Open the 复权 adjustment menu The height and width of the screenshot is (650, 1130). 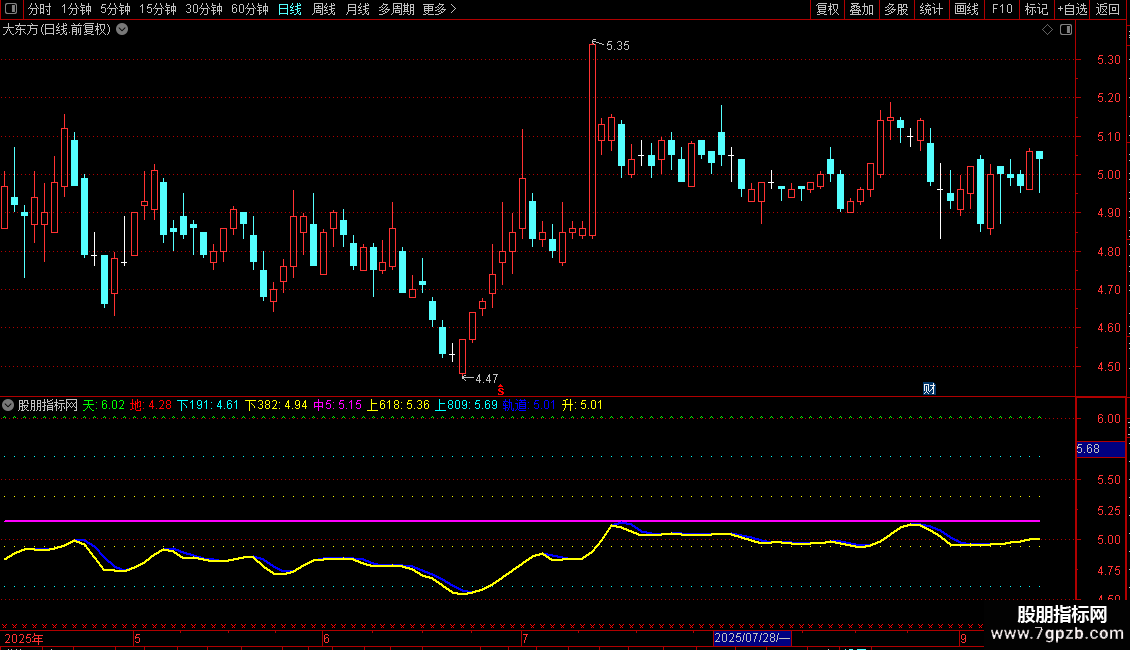pyautogui.click(x=827, y=9)
